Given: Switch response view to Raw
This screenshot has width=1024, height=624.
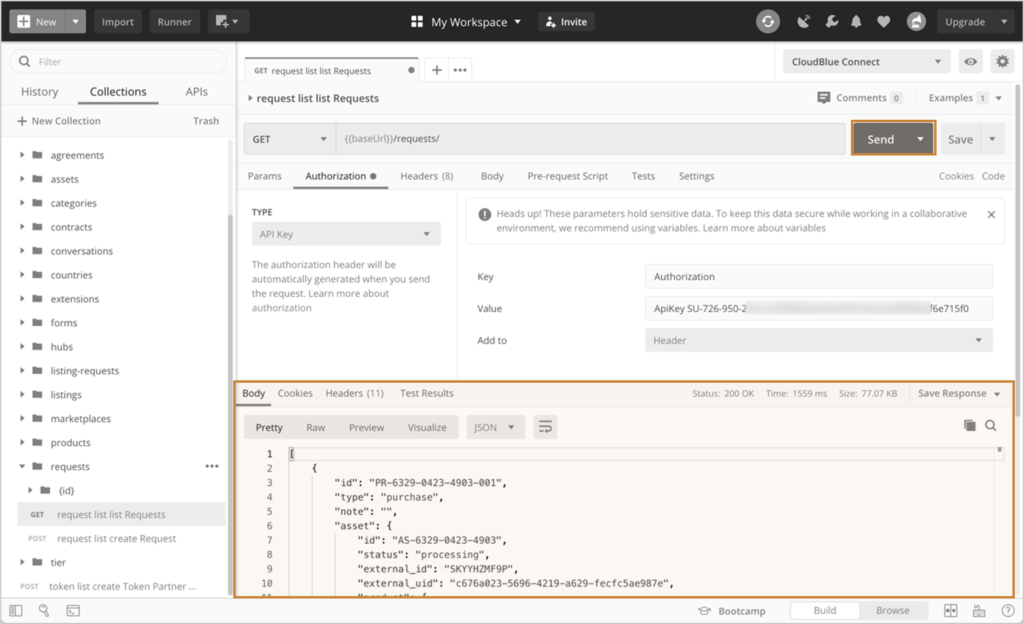Looking at the screenshot, I should point(315,428).
